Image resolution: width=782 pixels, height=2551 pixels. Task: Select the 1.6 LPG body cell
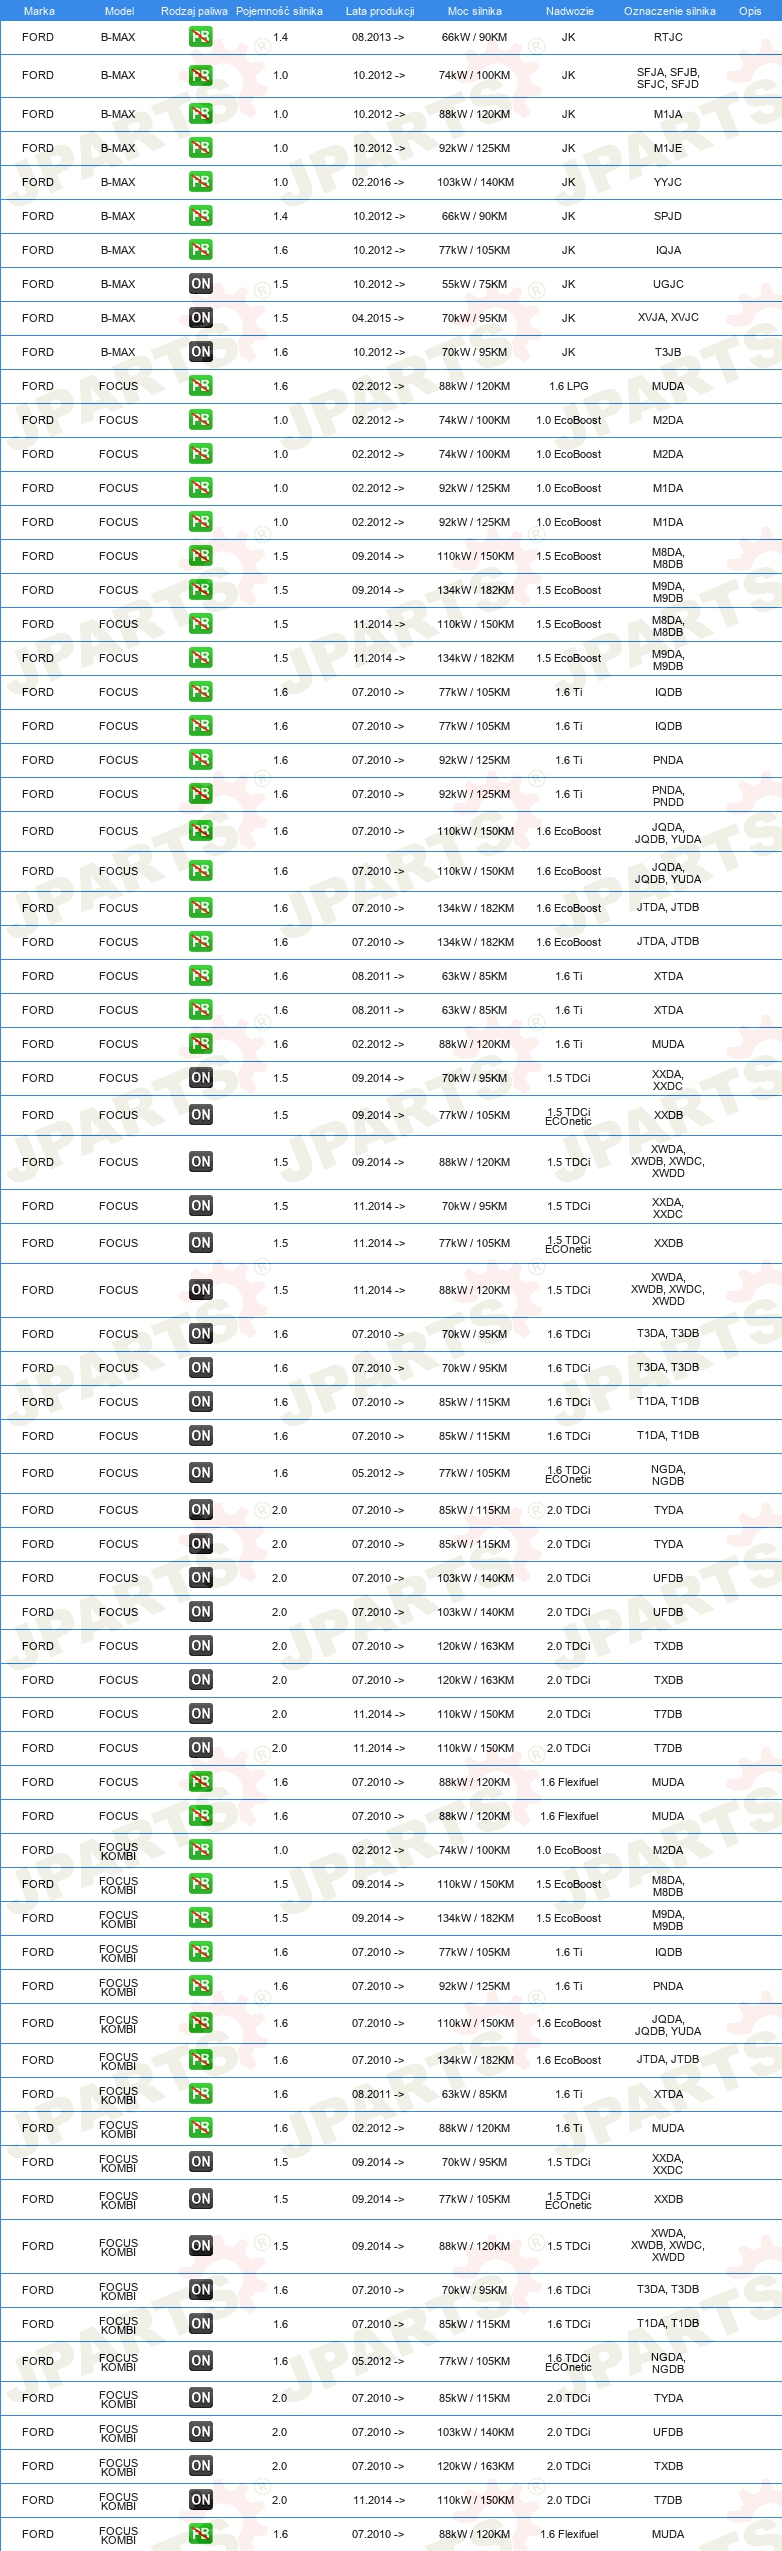pos(568,386)
